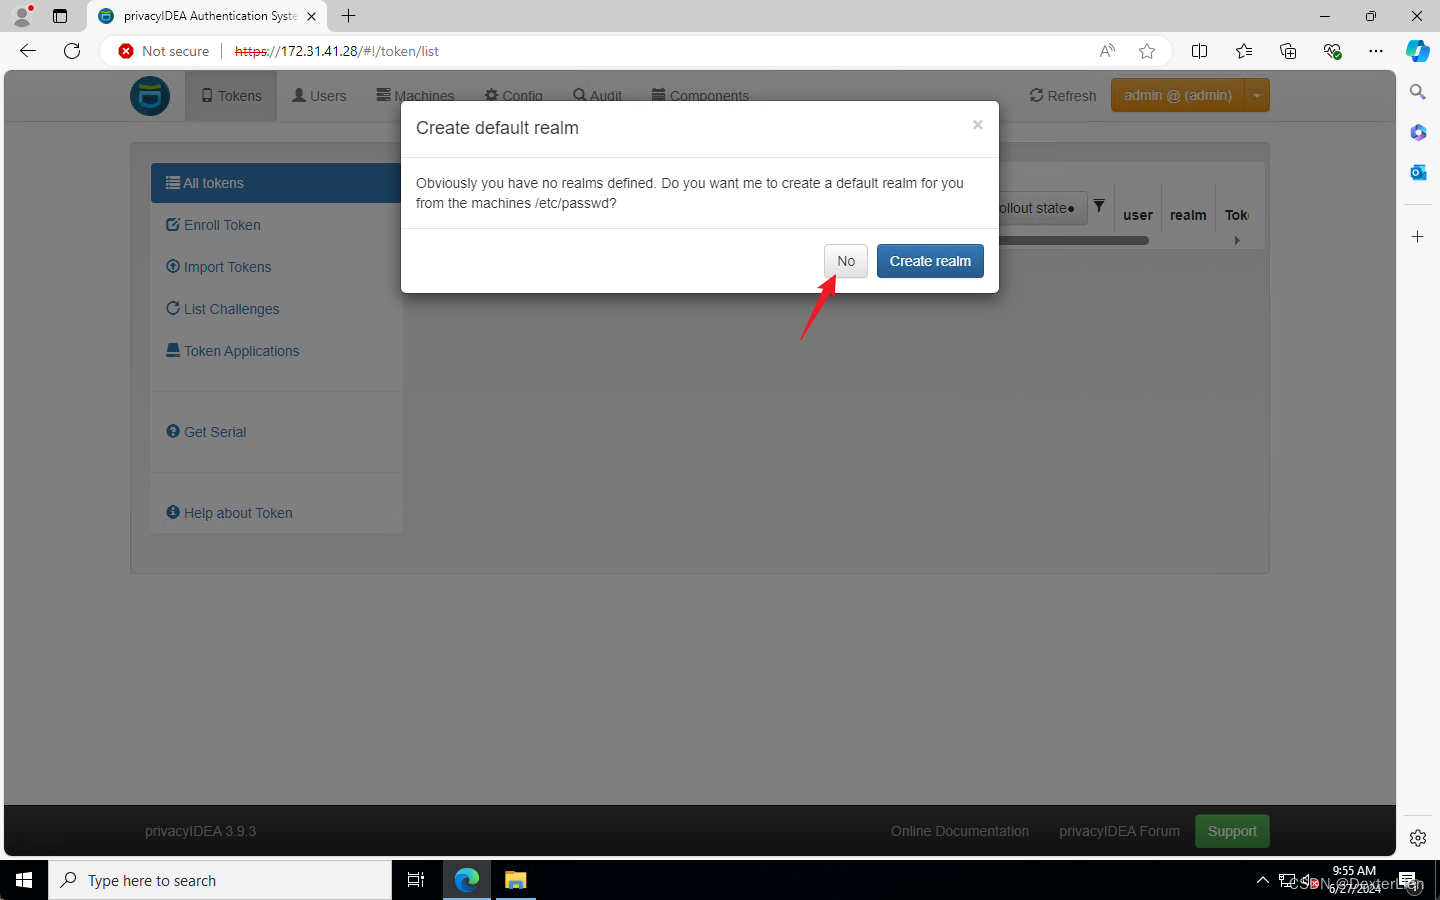Open the Components tab
1440x900 pixels.
700,96
